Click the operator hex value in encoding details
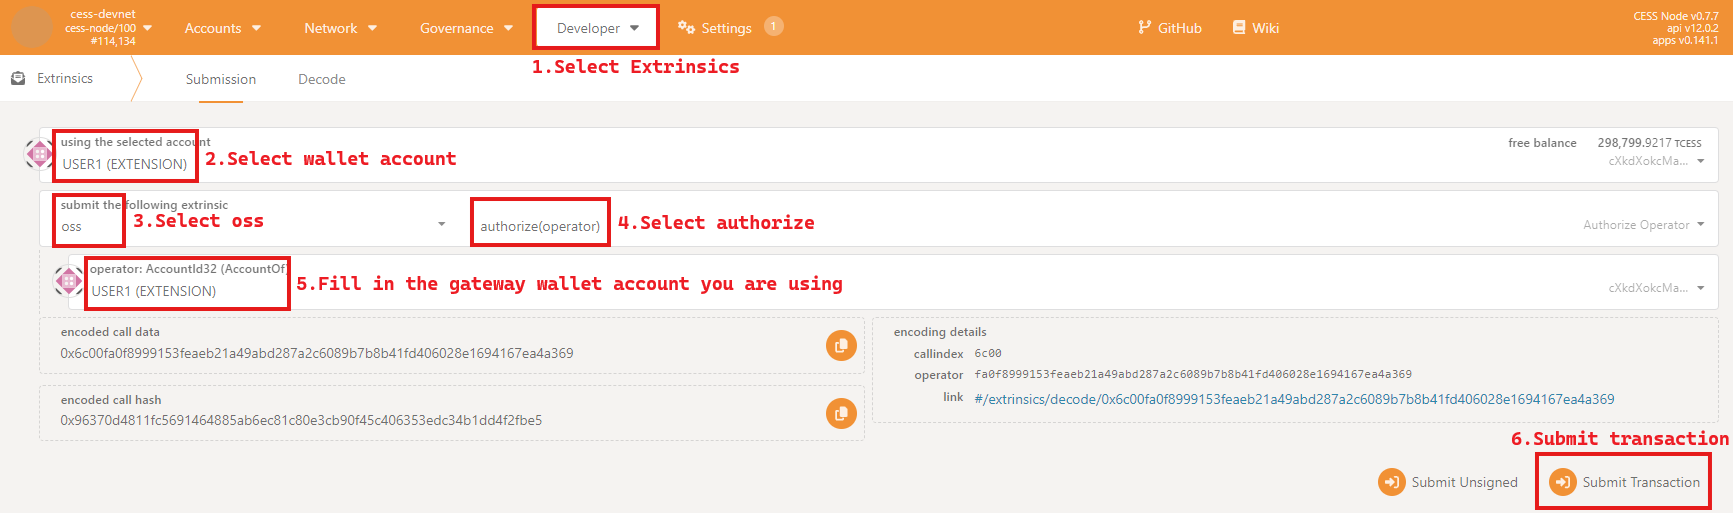This screenshot has width=1733, height=513. 1193,374
